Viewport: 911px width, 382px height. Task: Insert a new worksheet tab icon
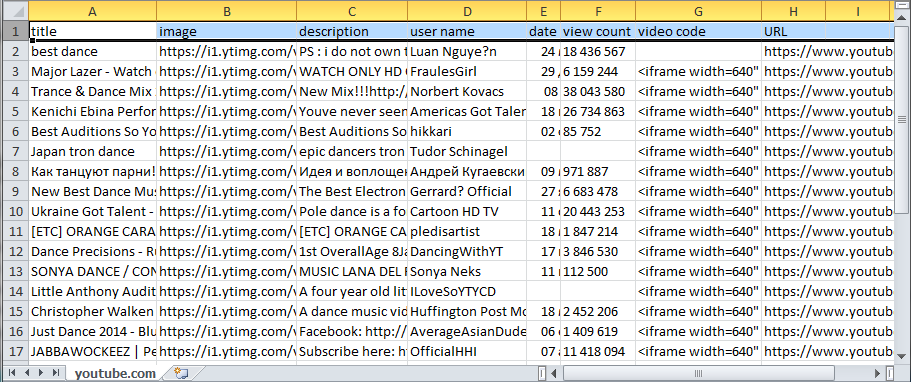point(182,373)
